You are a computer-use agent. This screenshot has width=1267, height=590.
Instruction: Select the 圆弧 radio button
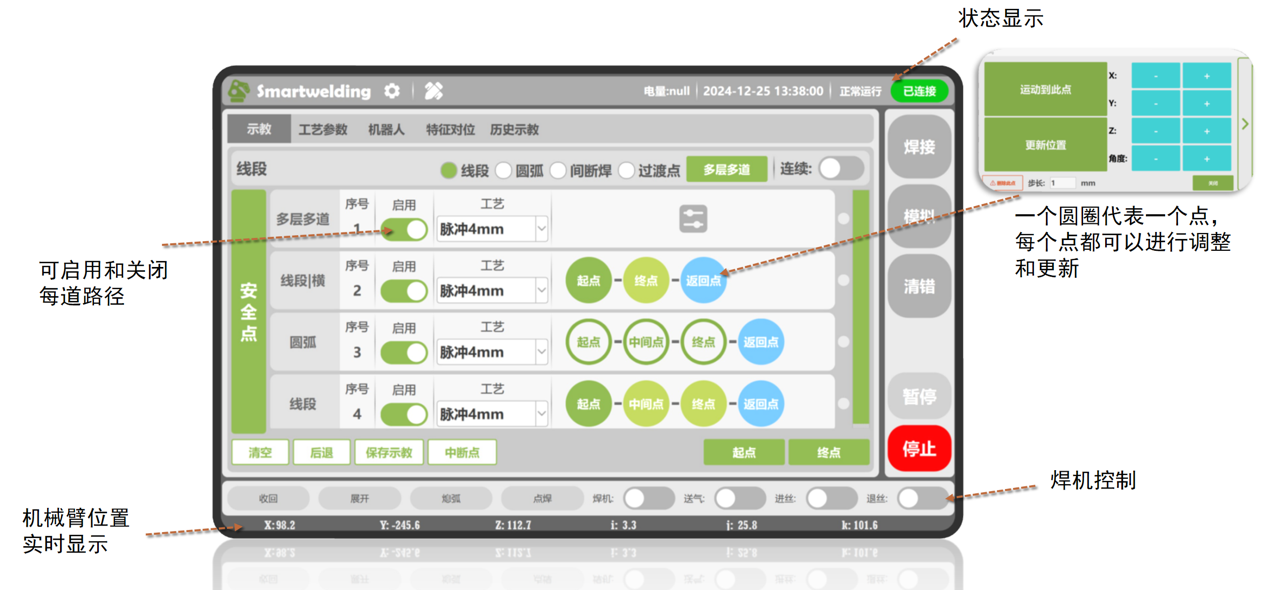point(505,171)
